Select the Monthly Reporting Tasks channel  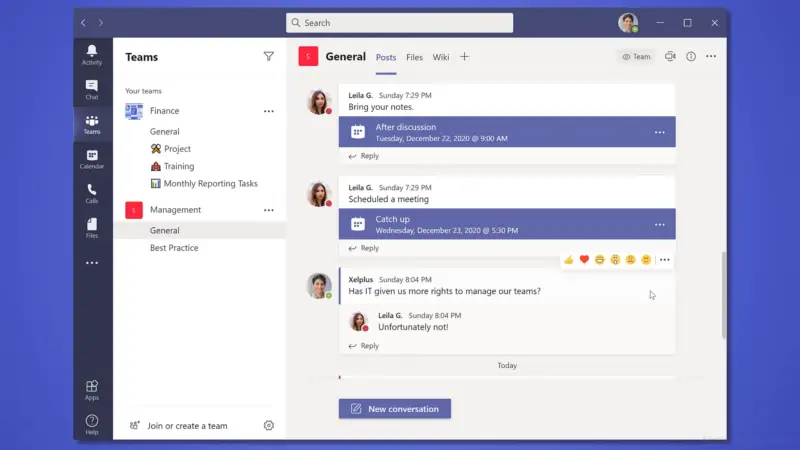(210, 184)
